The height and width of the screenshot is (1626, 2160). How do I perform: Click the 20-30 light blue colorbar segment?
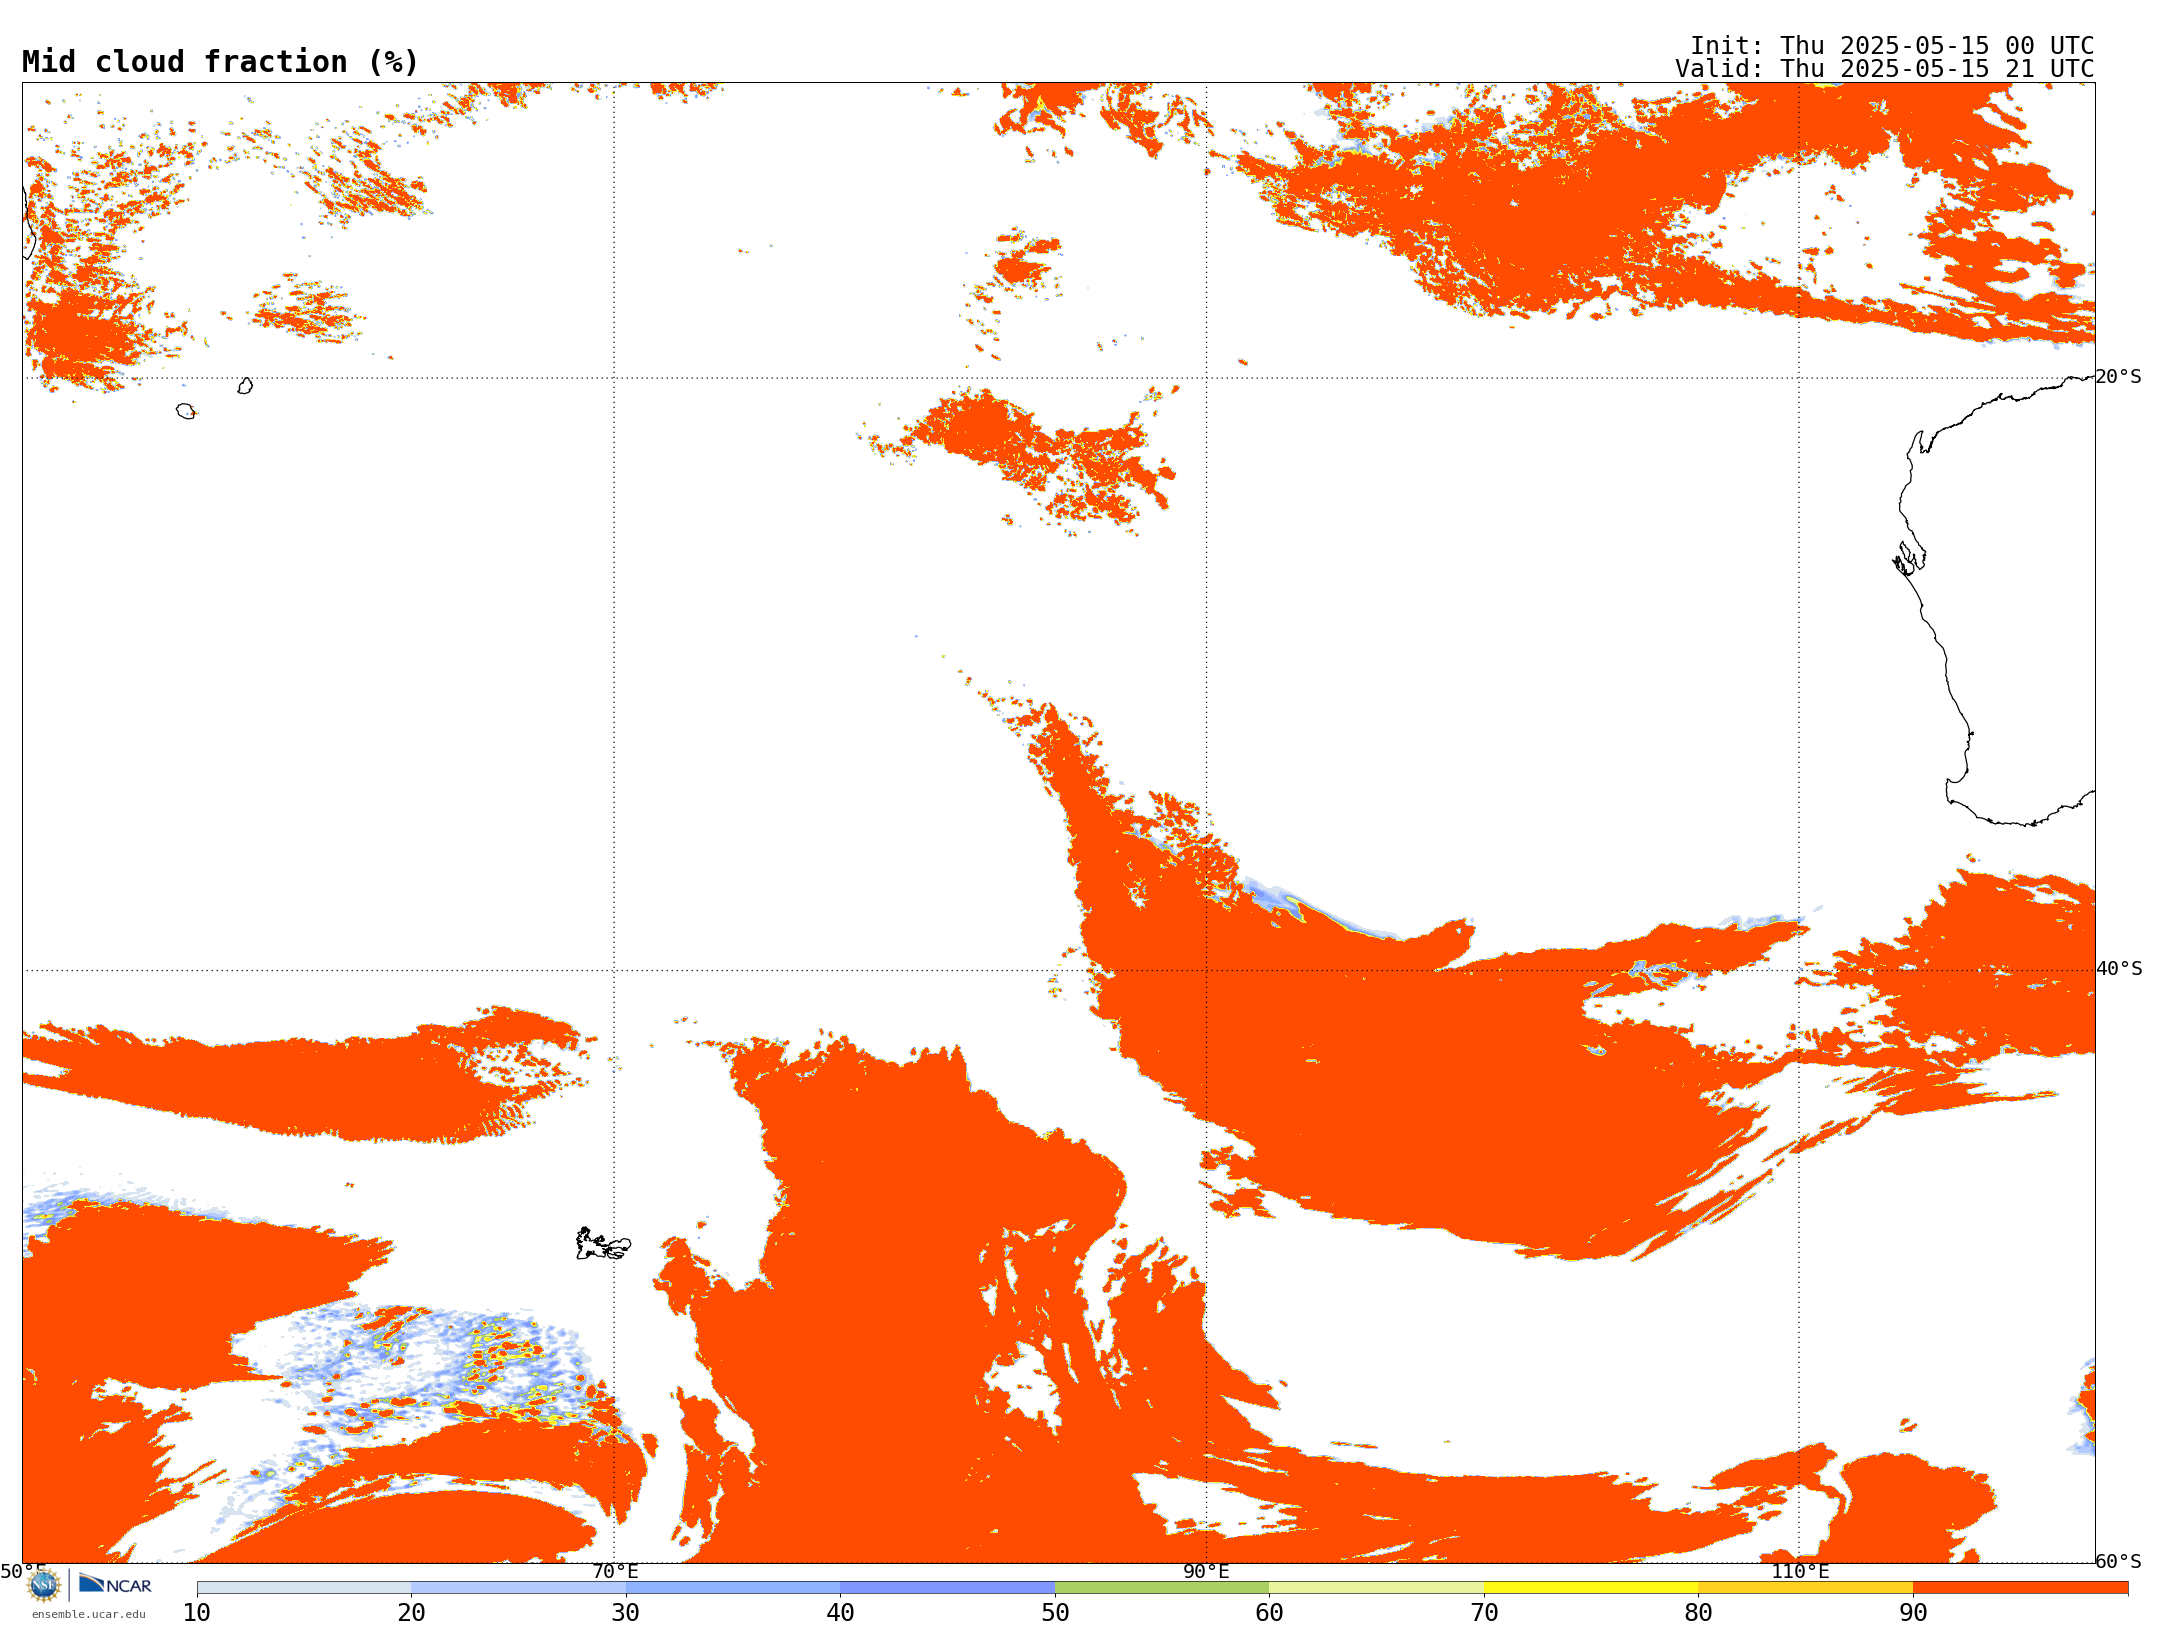[x=518, y=1588]
